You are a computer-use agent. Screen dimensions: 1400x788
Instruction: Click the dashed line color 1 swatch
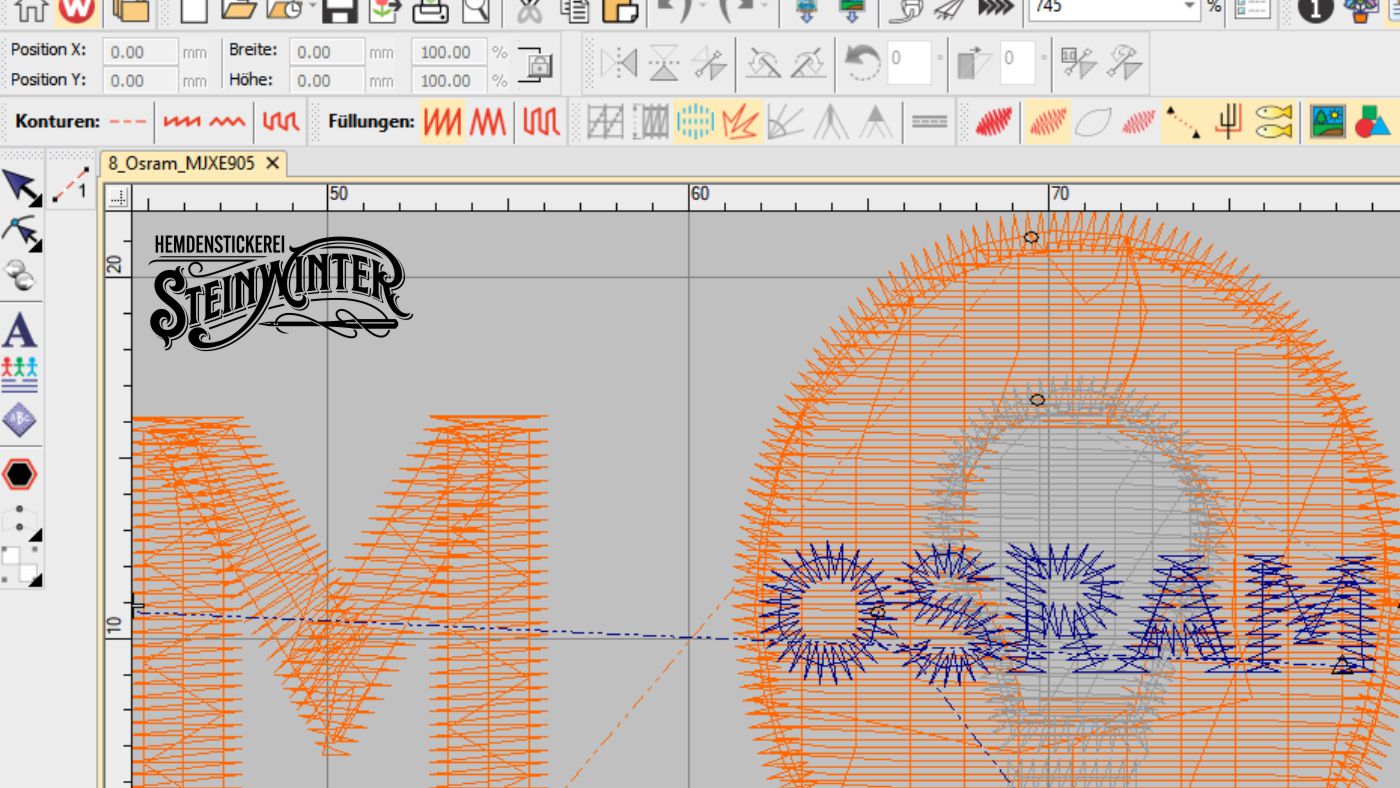[x=70, y=183]
